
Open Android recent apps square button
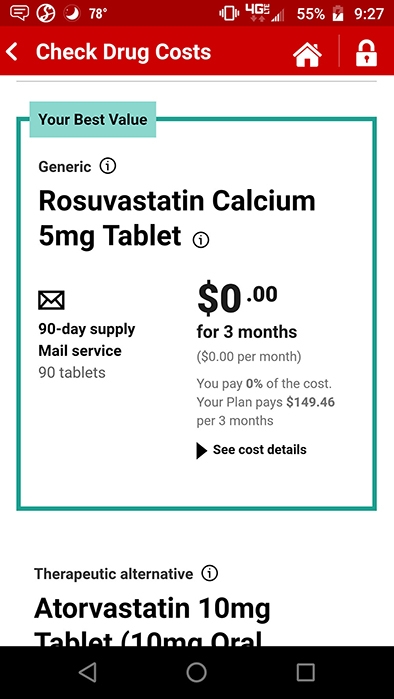[x=305, y=672]
